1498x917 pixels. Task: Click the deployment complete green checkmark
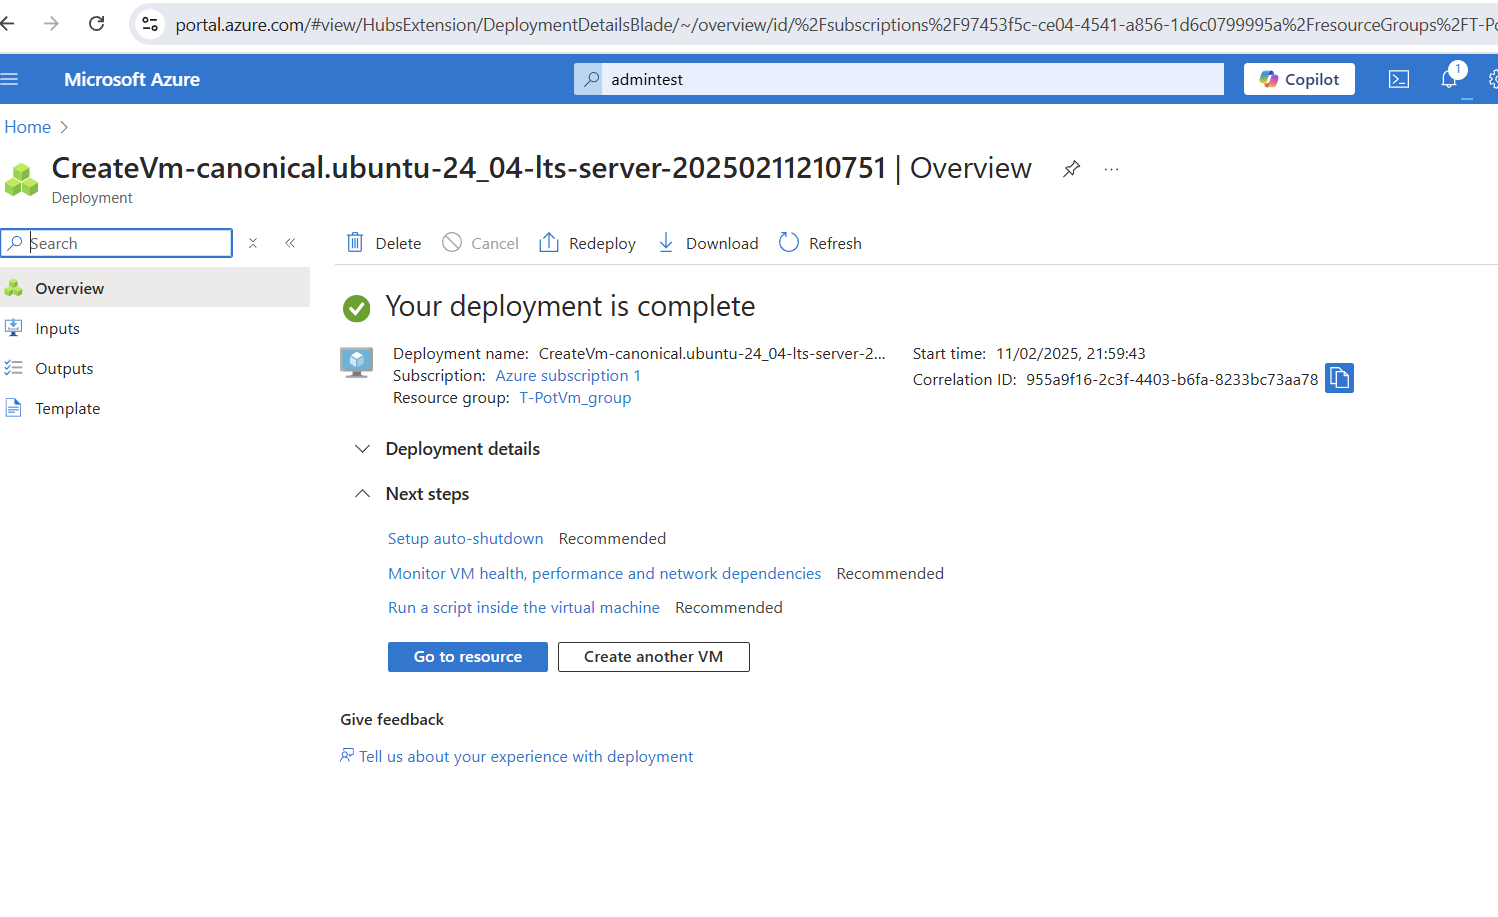(x=356, y=308)
